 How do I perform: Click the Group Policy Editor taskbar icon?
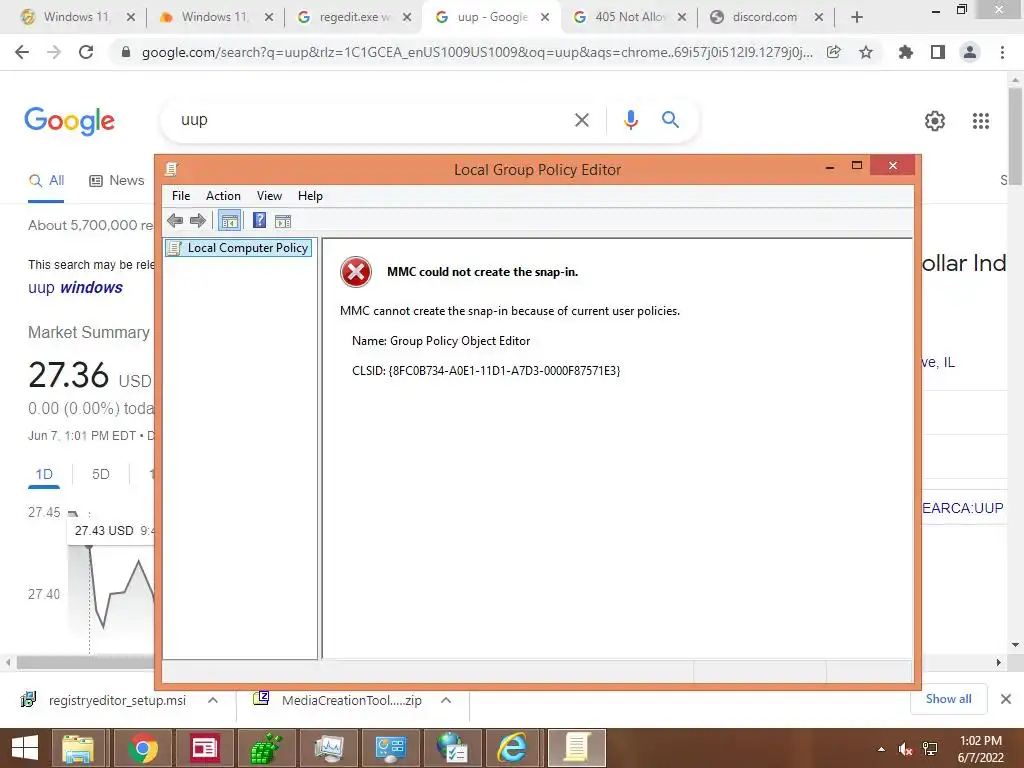click(577, 748)
